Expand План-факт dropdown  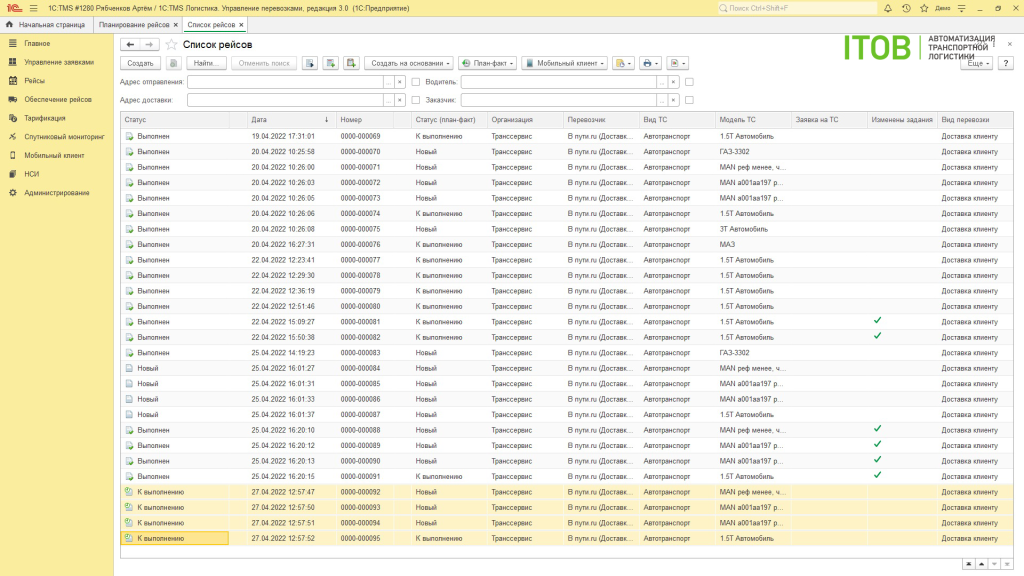[487, 63]
